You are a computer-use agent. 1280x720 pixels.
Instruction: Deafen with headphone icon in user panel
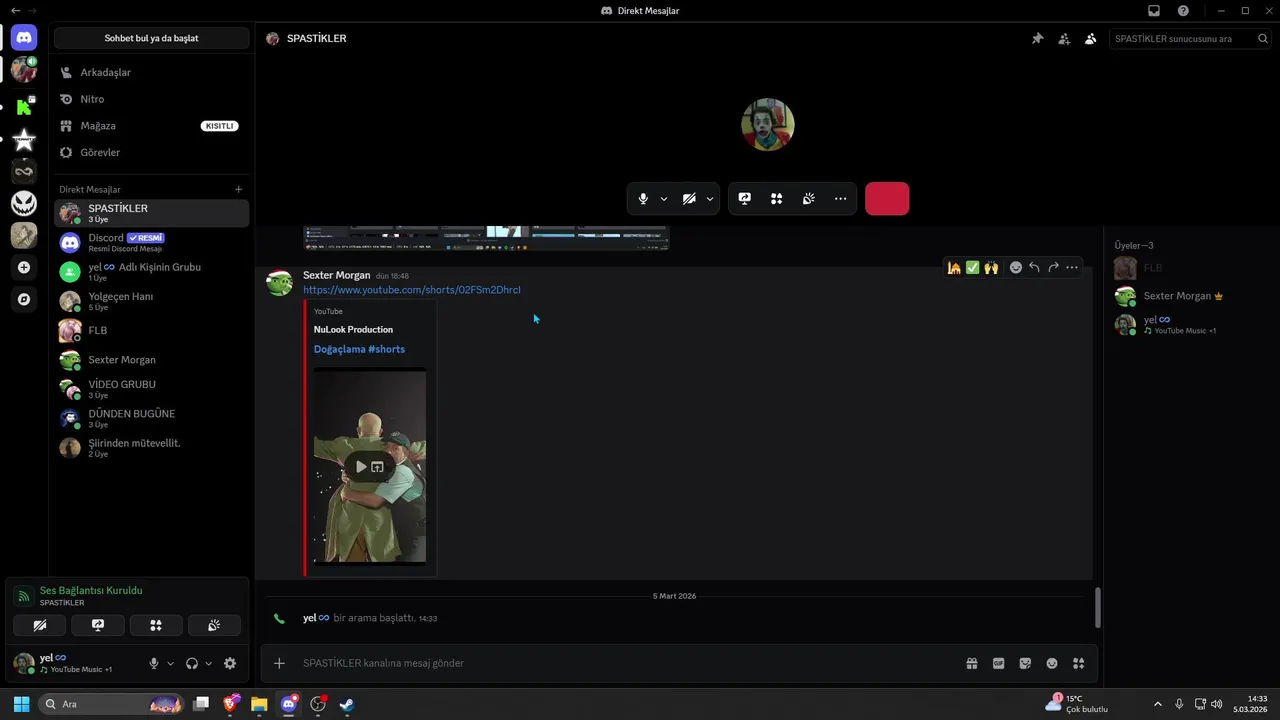tap(192, 663)
